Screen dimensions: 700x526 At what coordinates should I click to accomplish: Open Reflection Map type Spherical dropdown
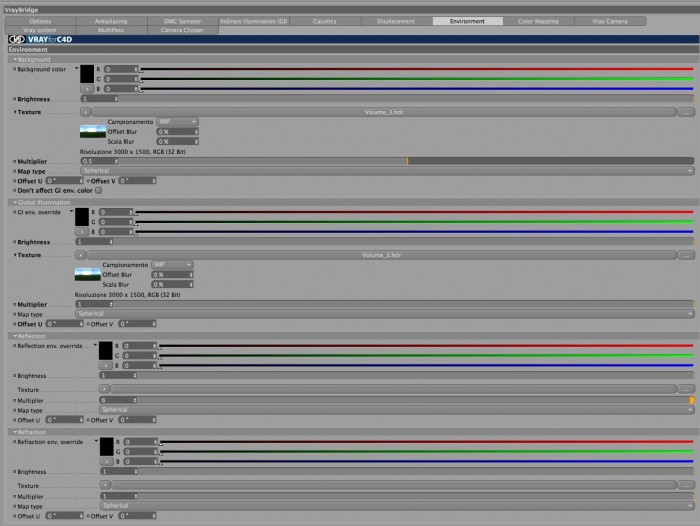coord(397,410)
